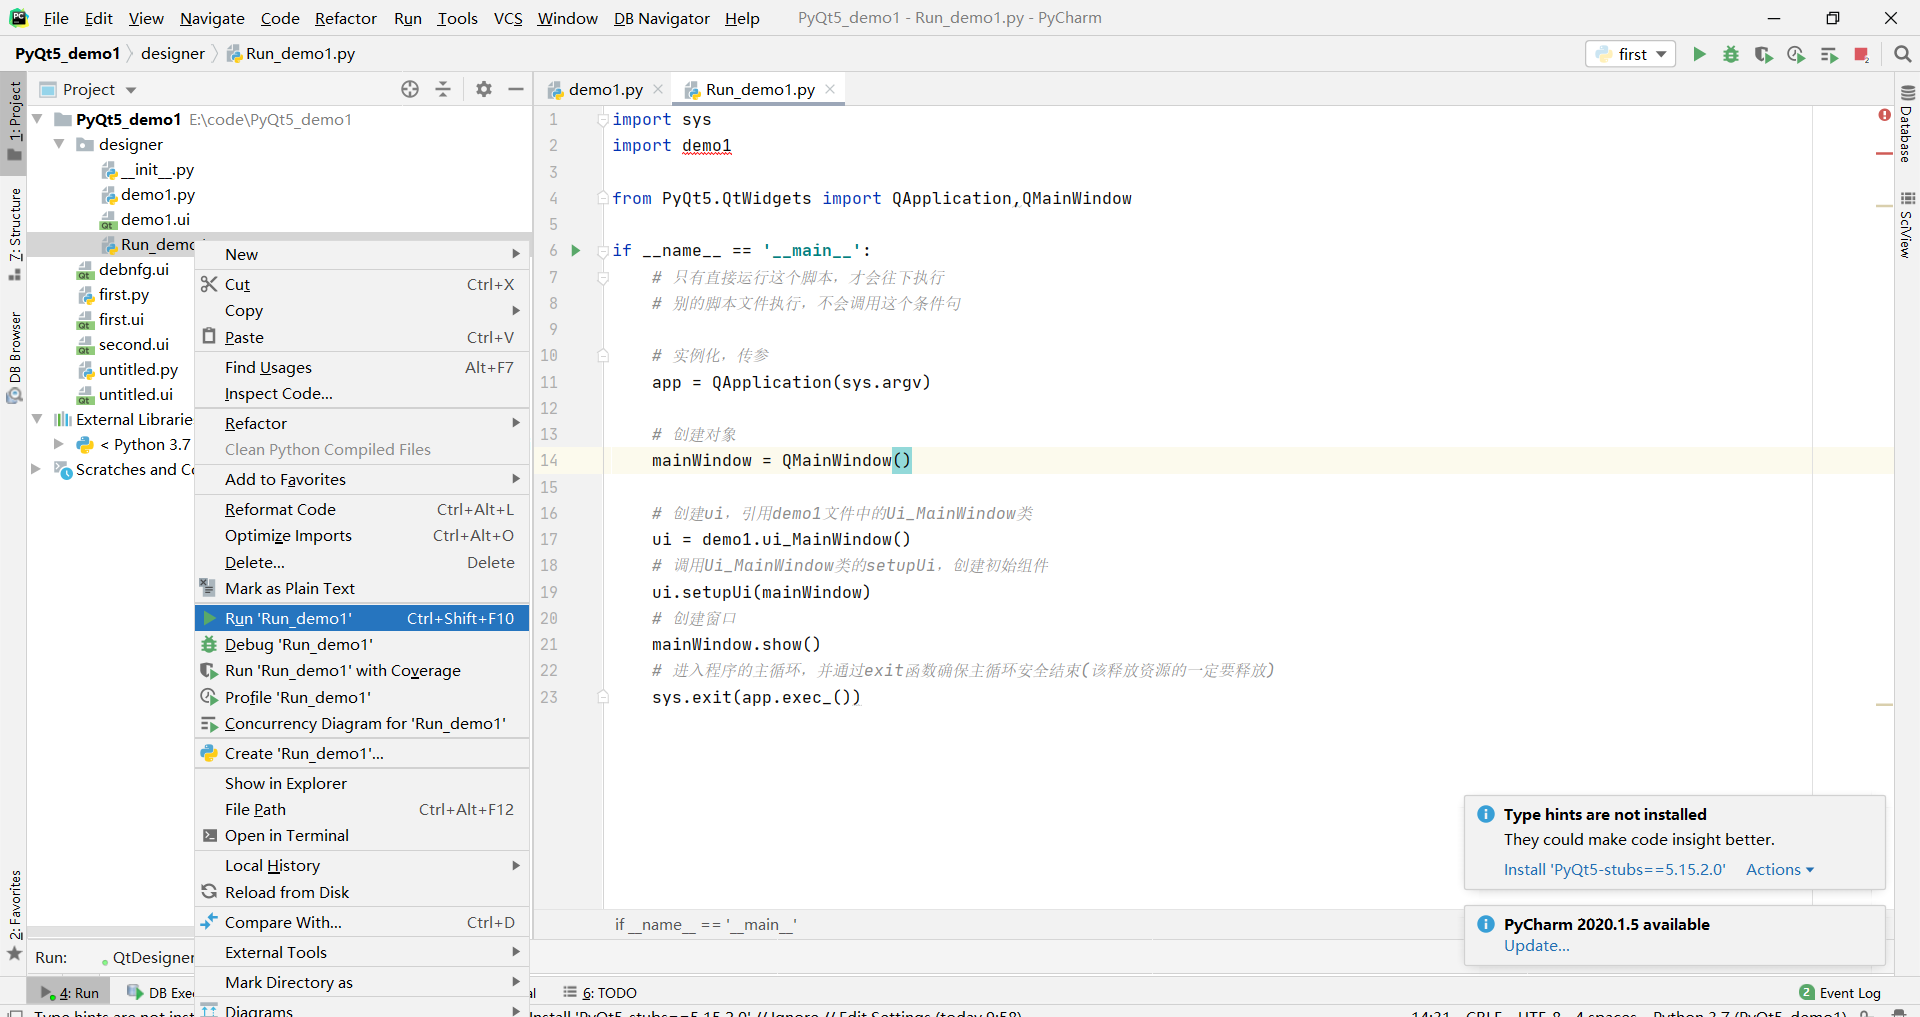Collapse the designer folder
This screenshot has width=1920, height=1017.
(59, 144)
